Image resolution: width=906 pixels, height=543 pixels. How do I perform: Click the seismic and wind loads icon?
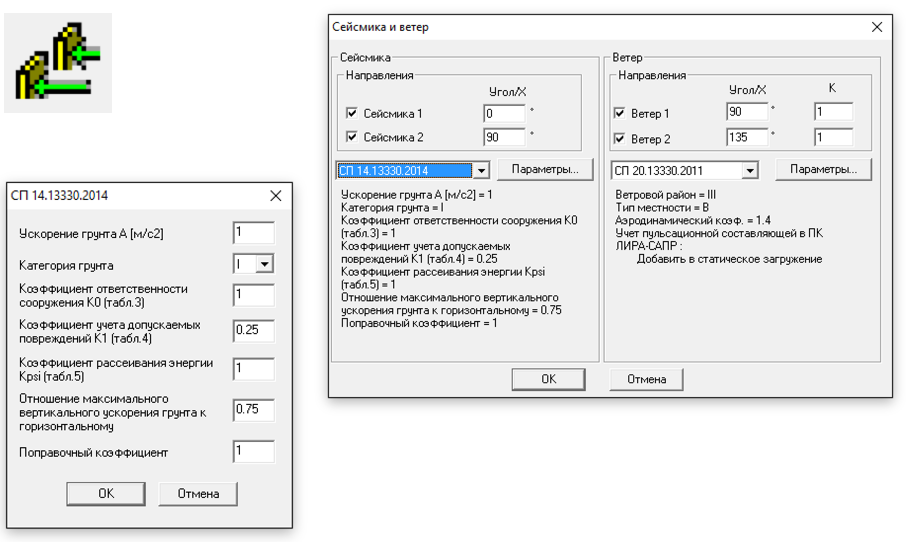[x=57, y=63]
